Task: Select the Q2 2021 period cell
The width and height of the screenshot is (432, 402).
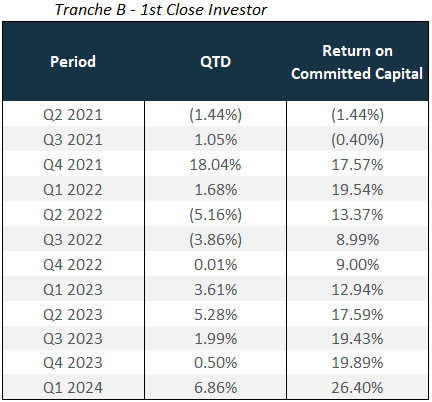Action: tap(73, 115)
